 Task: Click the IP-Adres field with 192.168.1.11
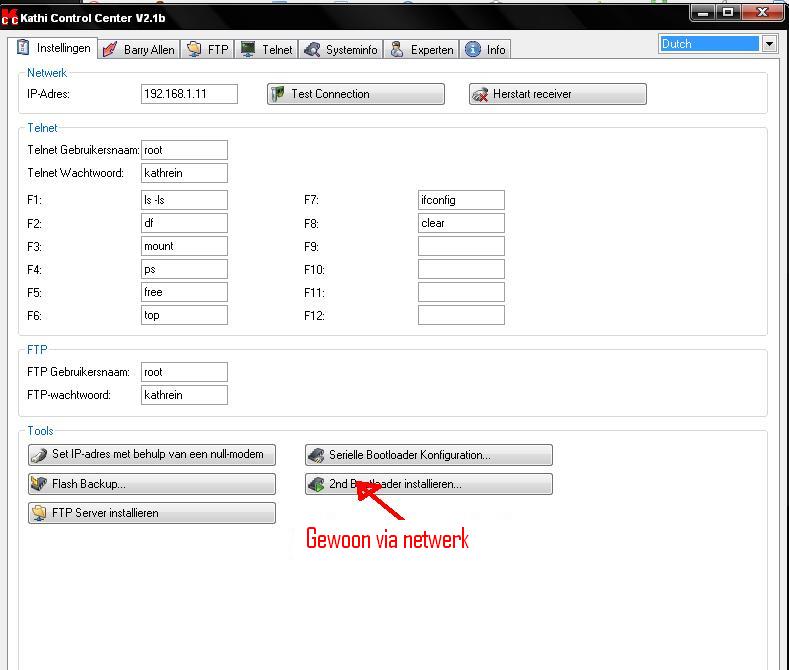189,94
